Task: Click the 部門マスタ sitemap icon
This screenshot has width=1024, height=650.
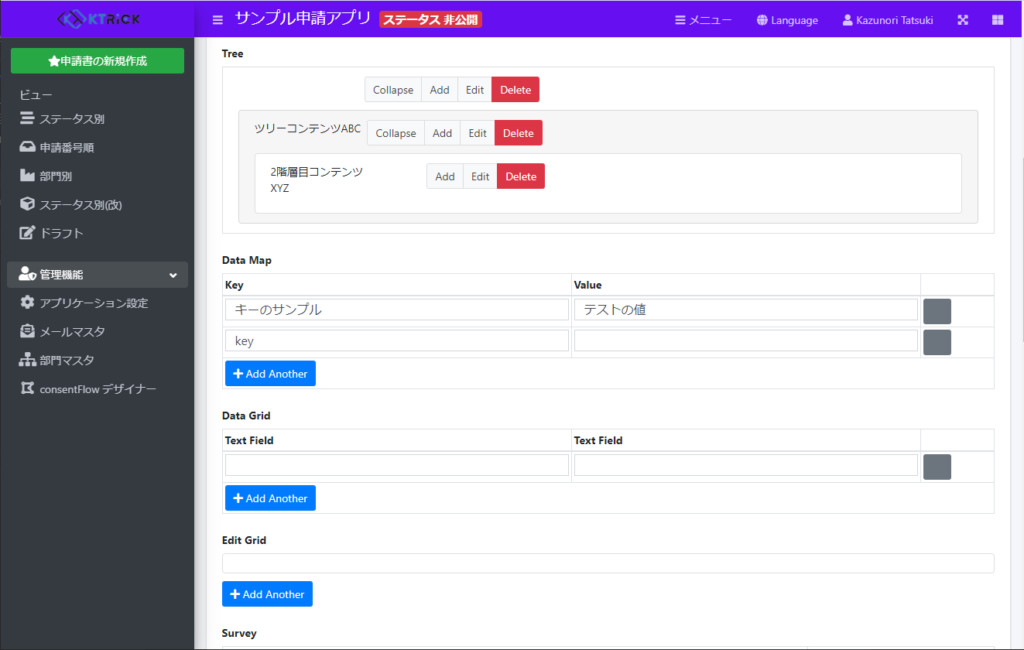Action: click(27, 359)
